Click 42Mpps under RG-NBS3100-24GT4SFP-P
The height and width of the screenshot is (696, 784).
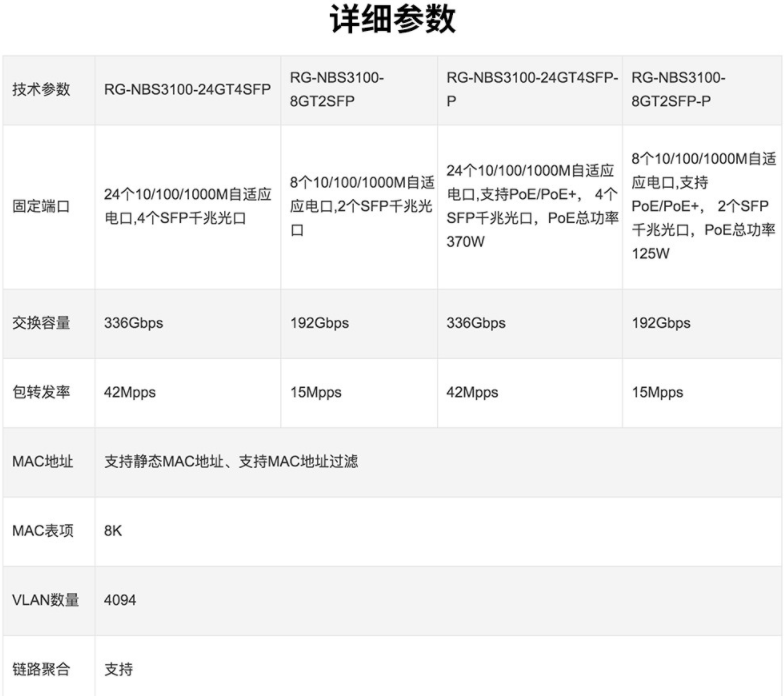tap(472, 392)
